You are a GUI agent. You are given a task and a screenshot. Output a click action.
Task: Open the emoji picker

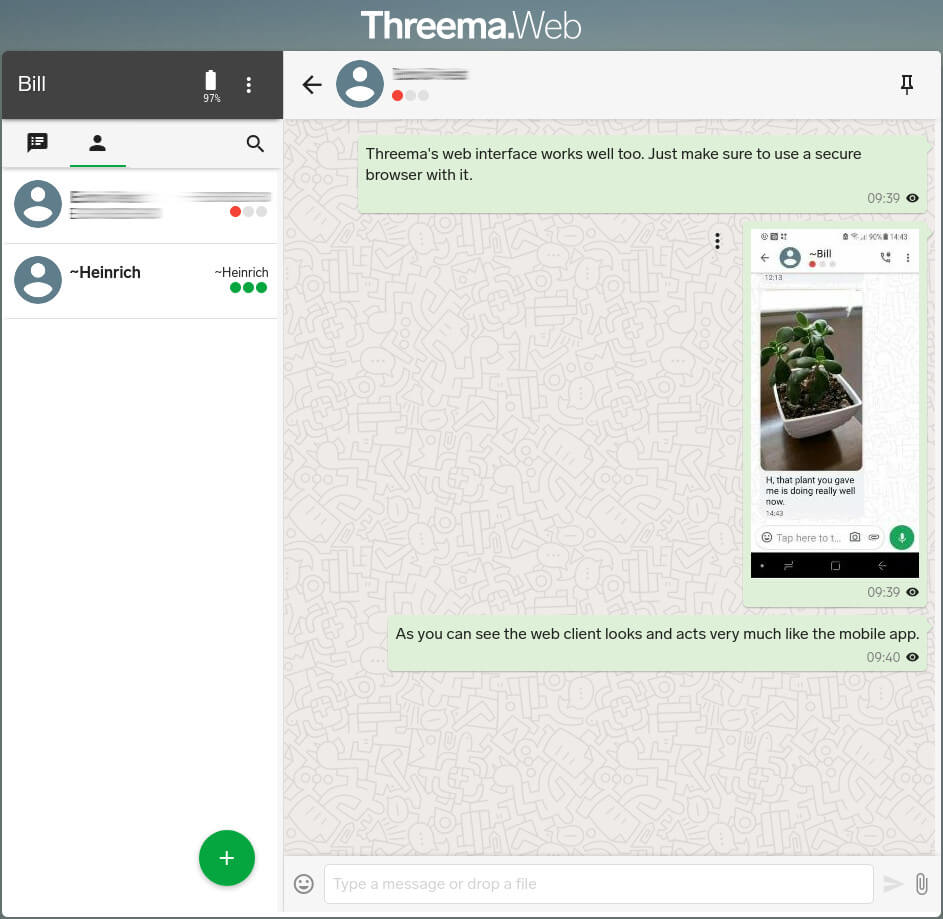click(x=304, y=884)
